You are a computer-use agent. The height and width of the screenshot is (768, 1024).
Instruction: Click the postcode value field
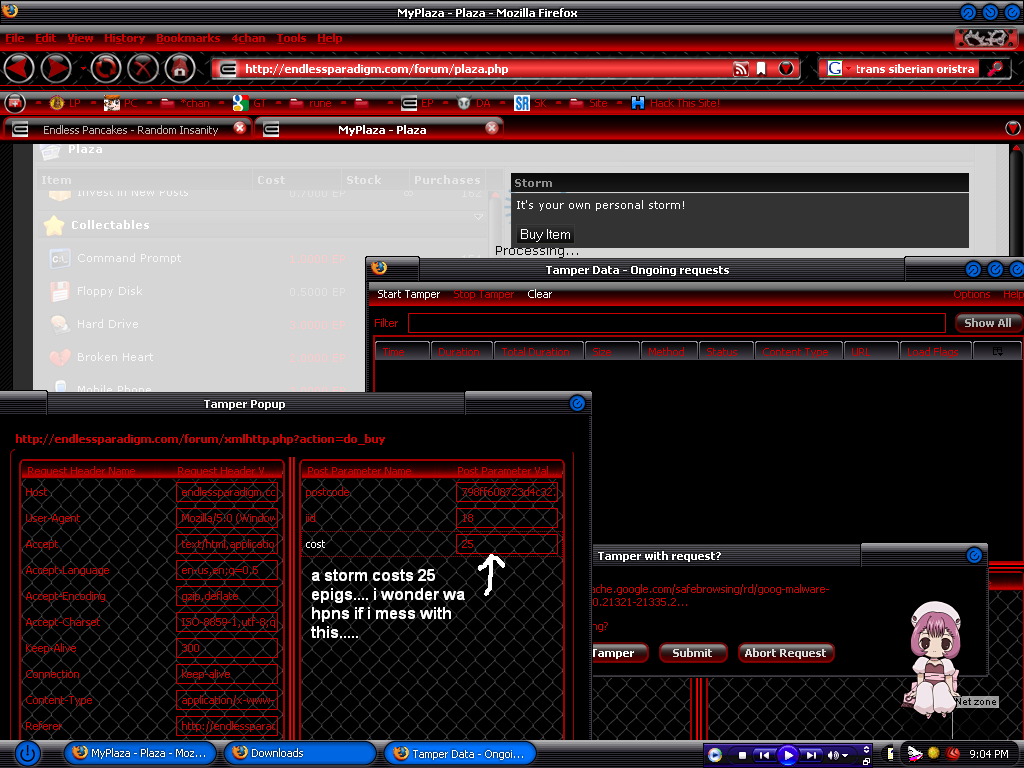coord(507,492)
